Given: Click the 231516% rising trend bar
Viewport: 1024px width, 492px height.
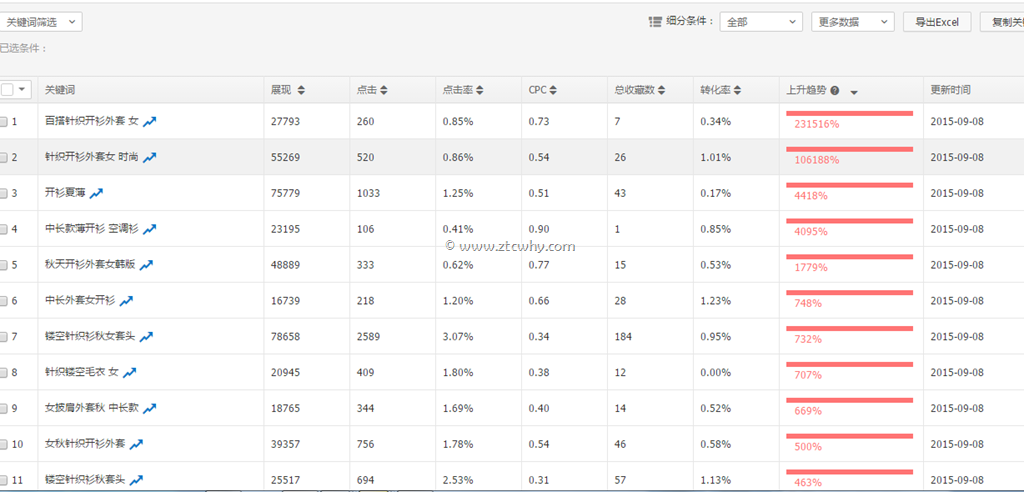Looking at the screenshot, I should pyautogui.click(x=850, y=120).
